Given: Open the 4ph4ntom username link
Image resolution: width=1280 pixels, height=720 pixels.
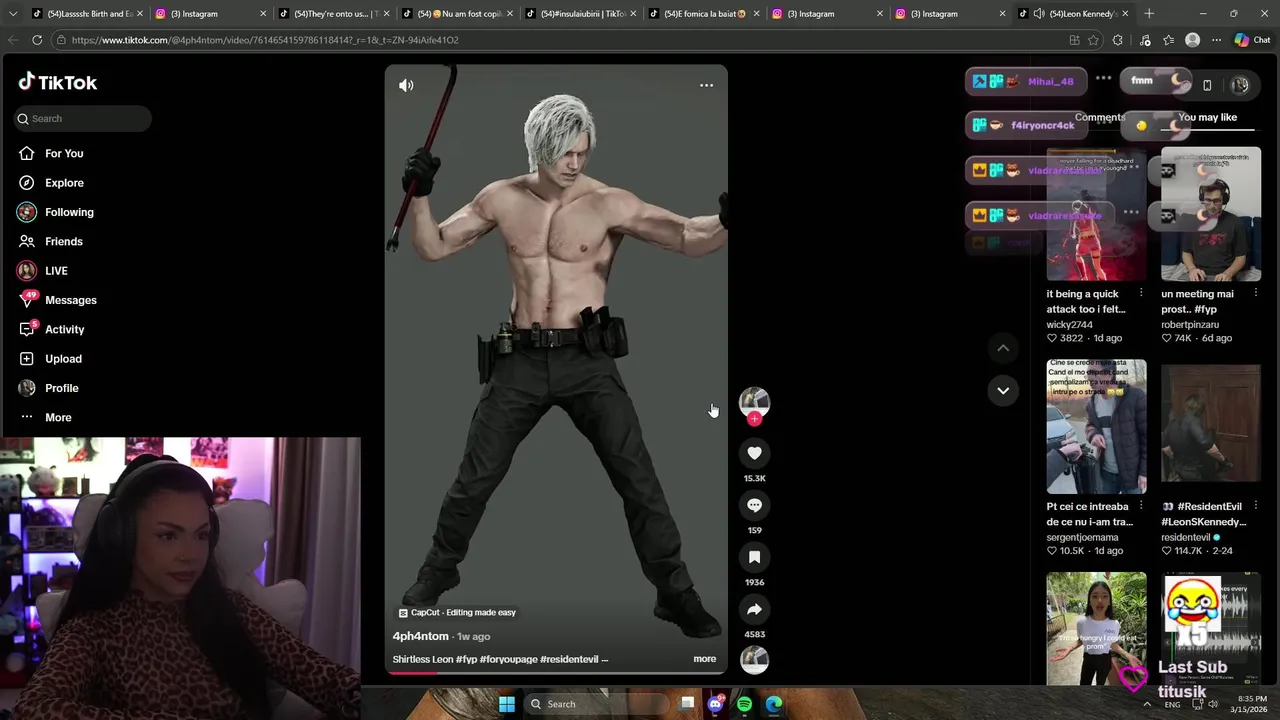Looking at the screenshot, I should click(420, 636).
